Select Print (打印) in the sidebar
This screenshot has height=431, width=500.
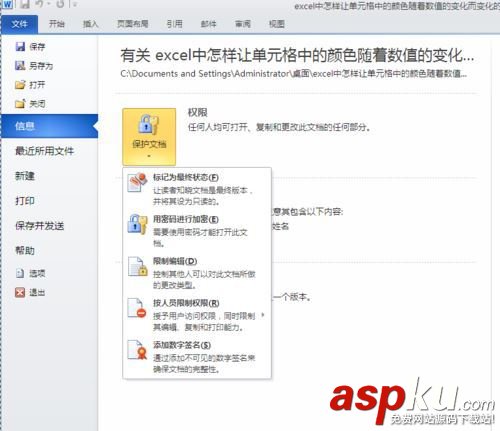click(25, 201)
